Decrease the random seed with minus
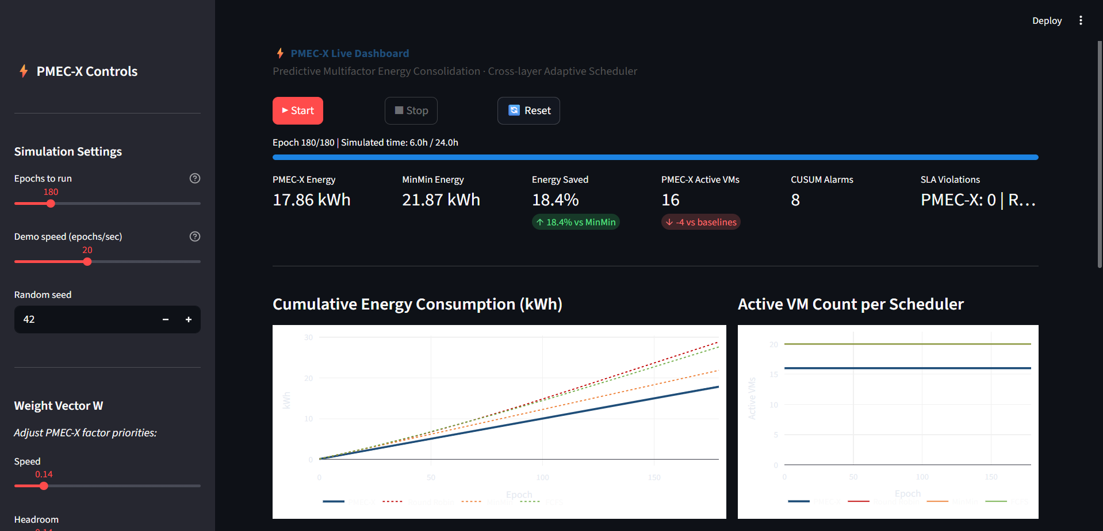Image resolution: width=1103 pixels, height=531 pixels. pyautogui.click(x=166, y=319)
